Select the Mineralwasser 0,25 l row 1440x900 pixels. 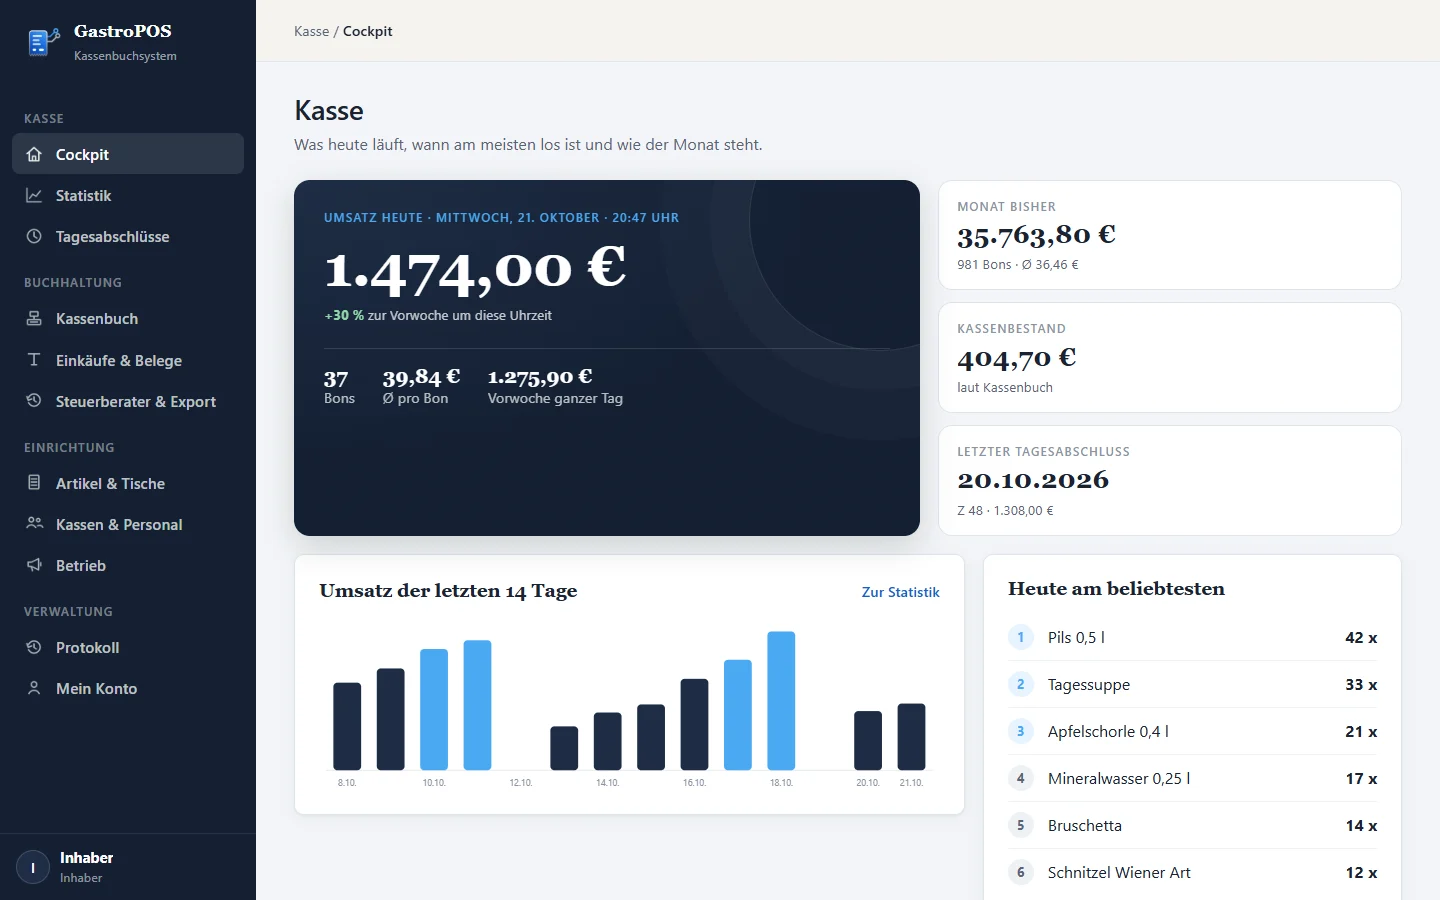1192,778
